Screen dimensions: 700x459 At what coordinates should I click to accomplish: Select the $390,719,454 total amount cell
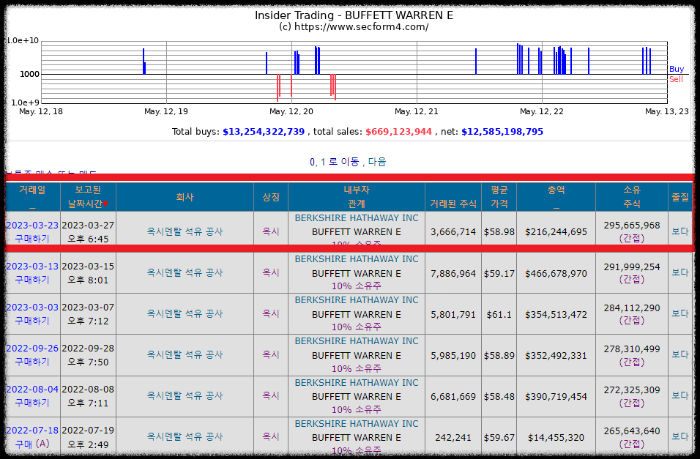556,396
